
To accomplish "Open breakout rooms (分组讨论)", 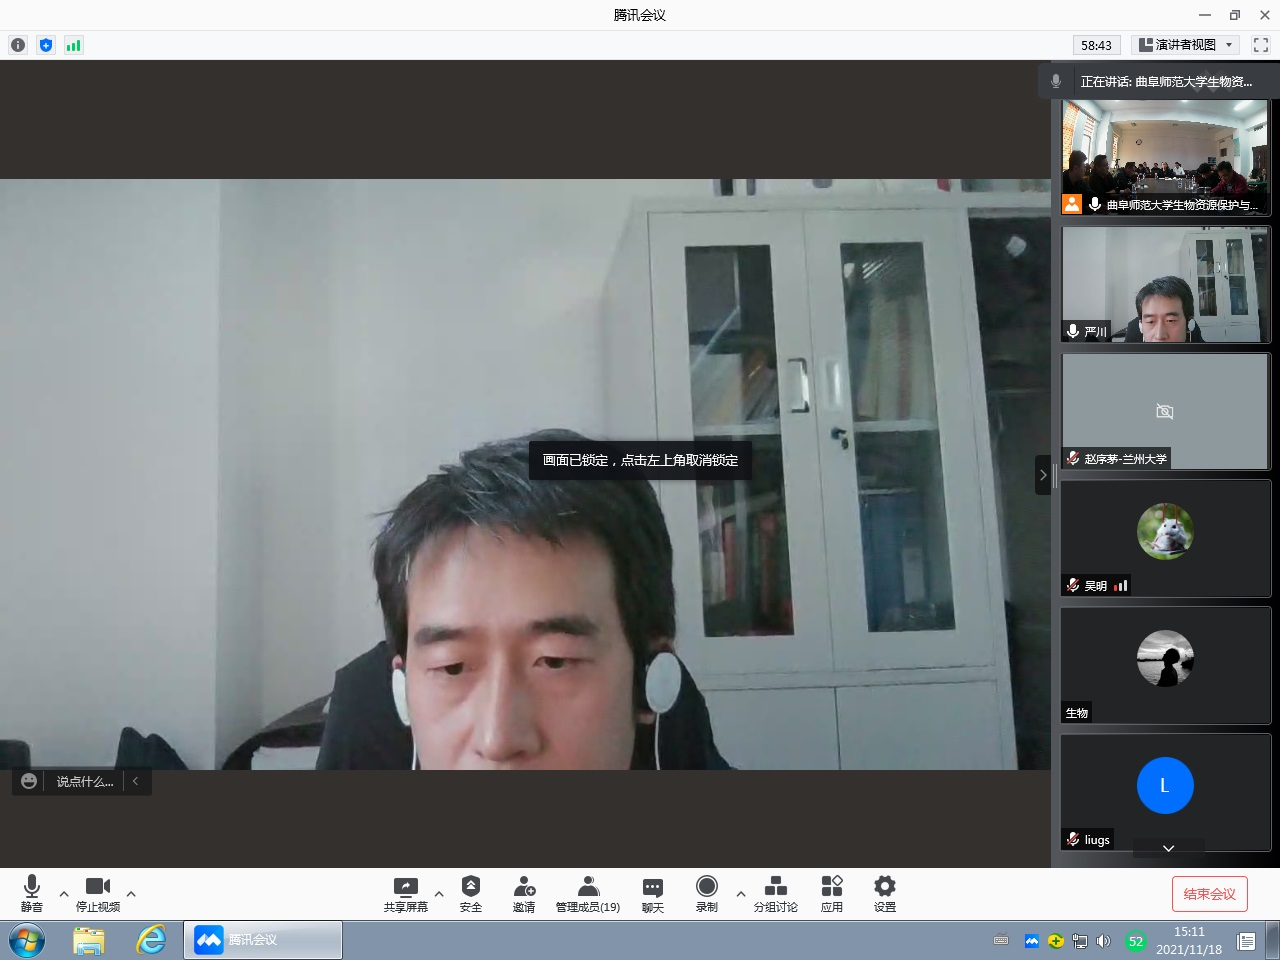I will (775, 893).
